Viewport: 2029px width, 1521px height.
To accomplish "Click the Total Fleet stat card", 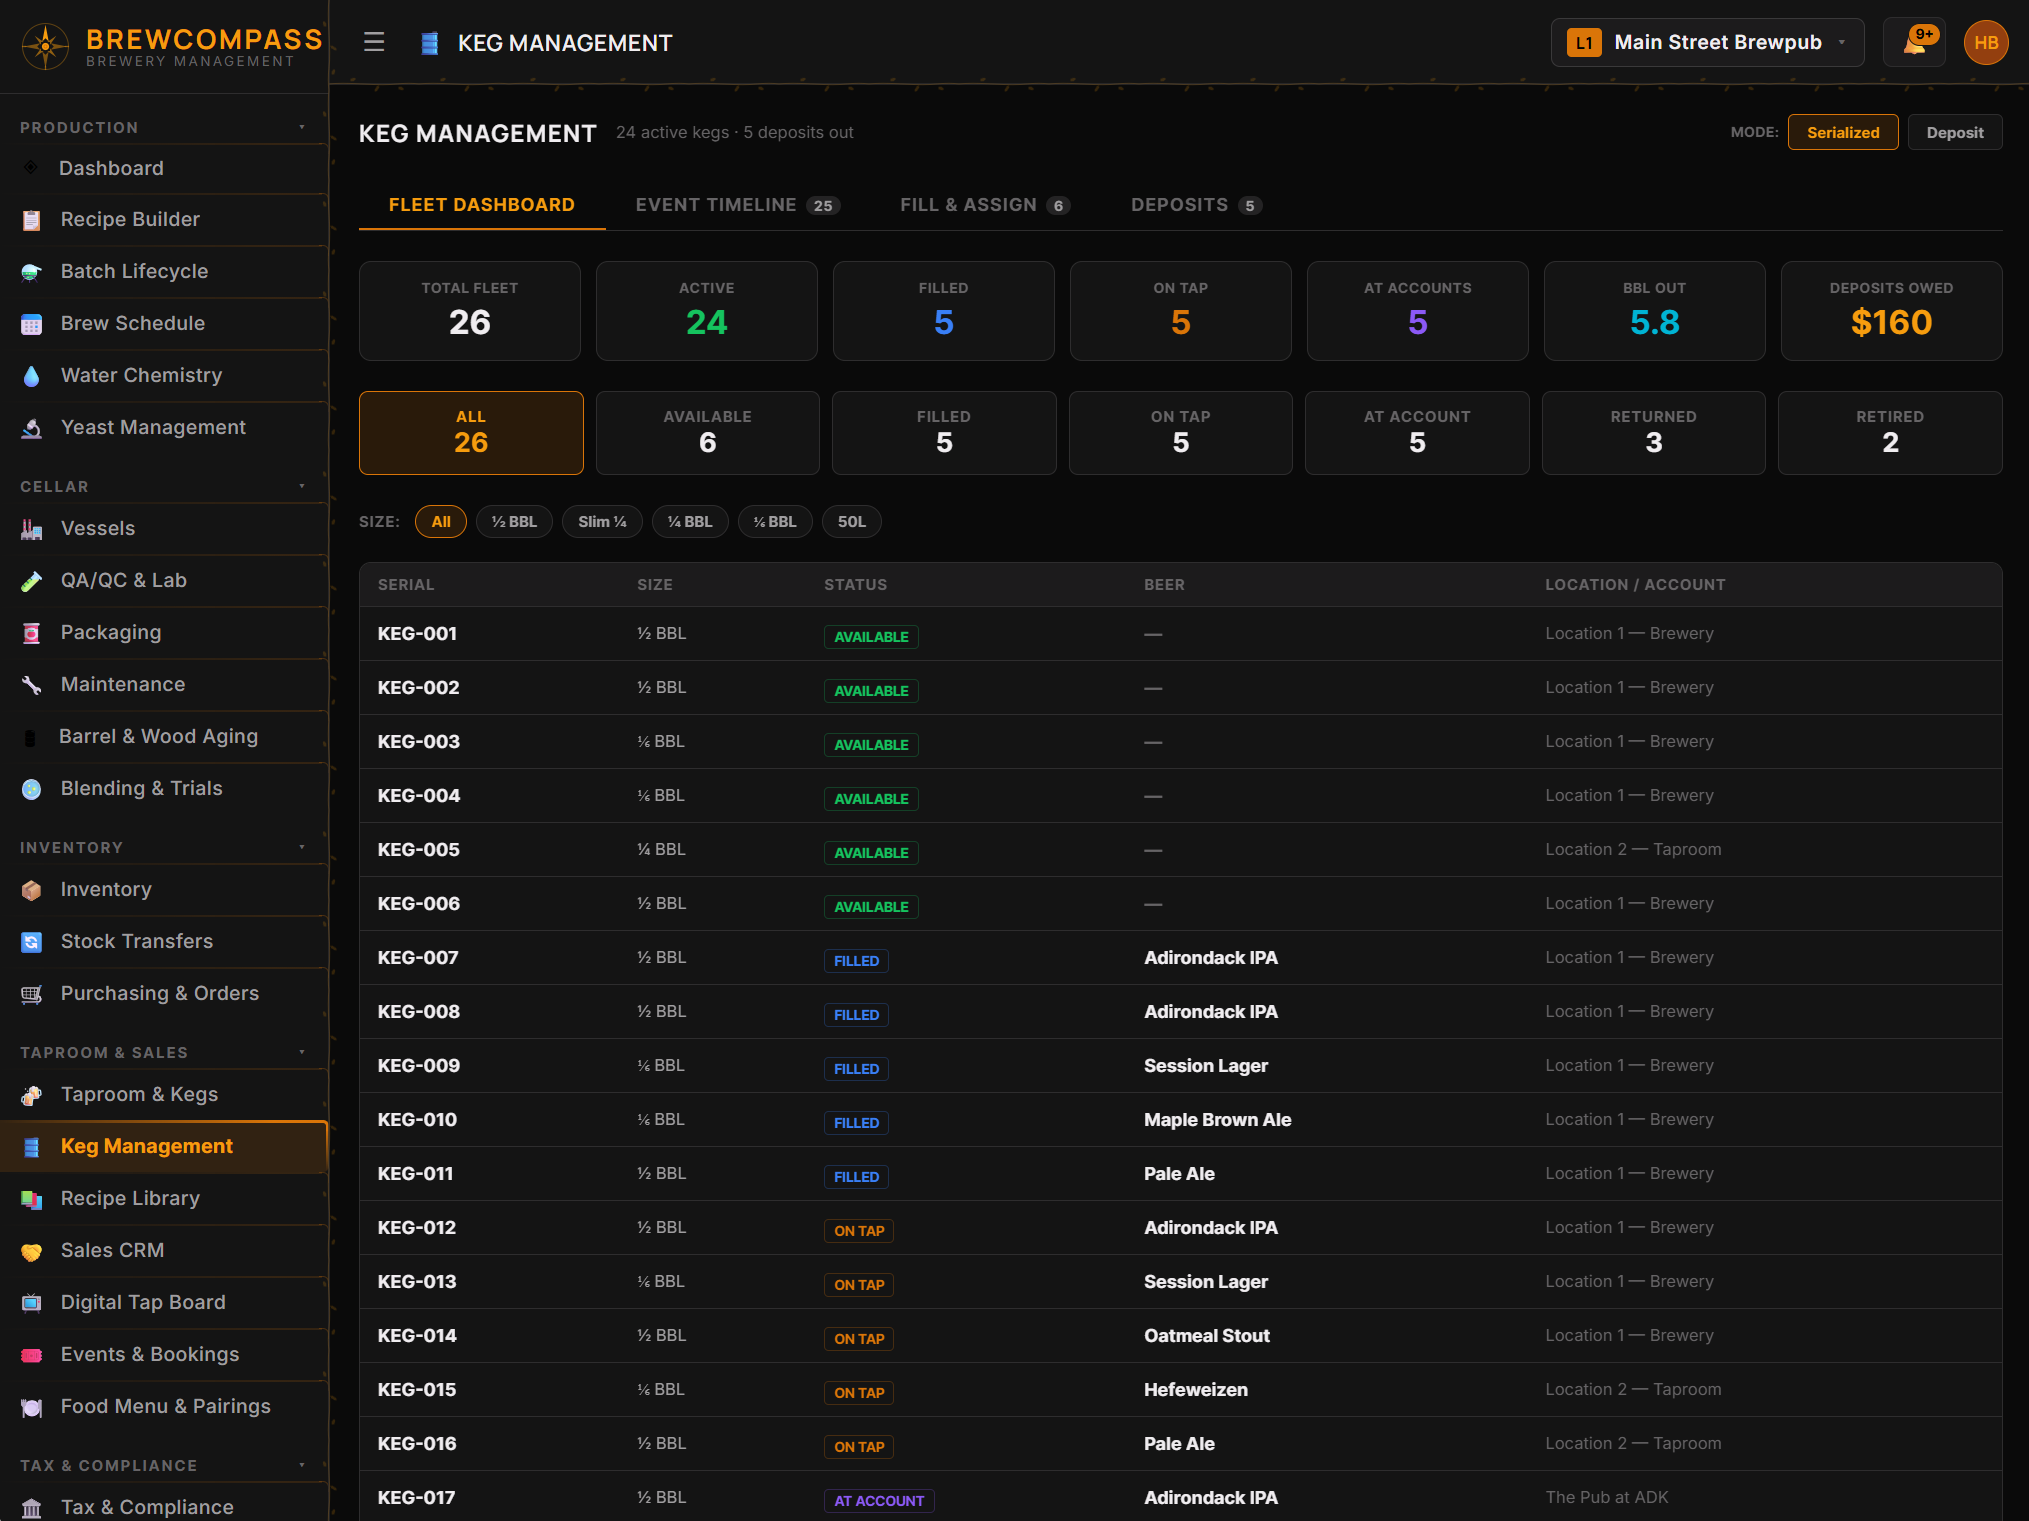I will point(470,311).
